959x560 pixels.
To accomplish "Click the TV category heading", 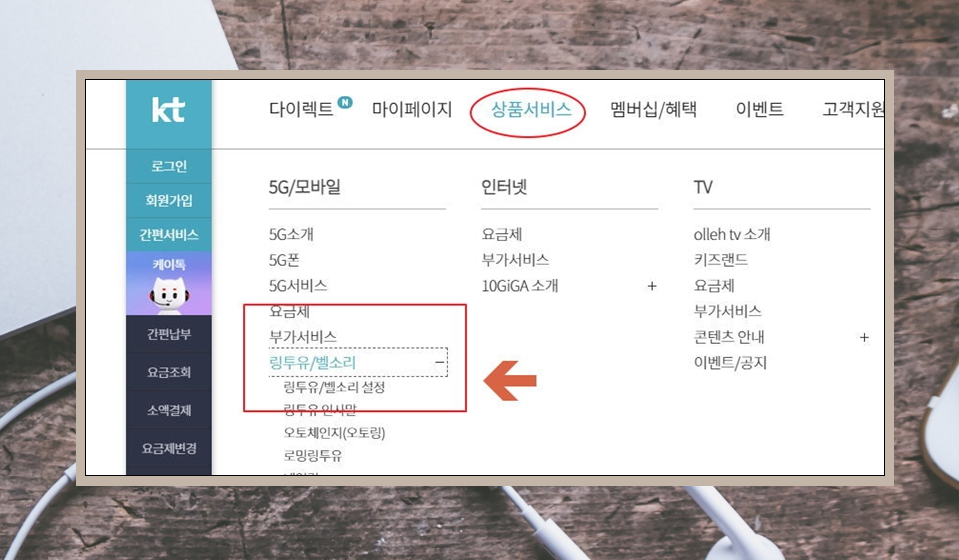I will coord(703,186).
